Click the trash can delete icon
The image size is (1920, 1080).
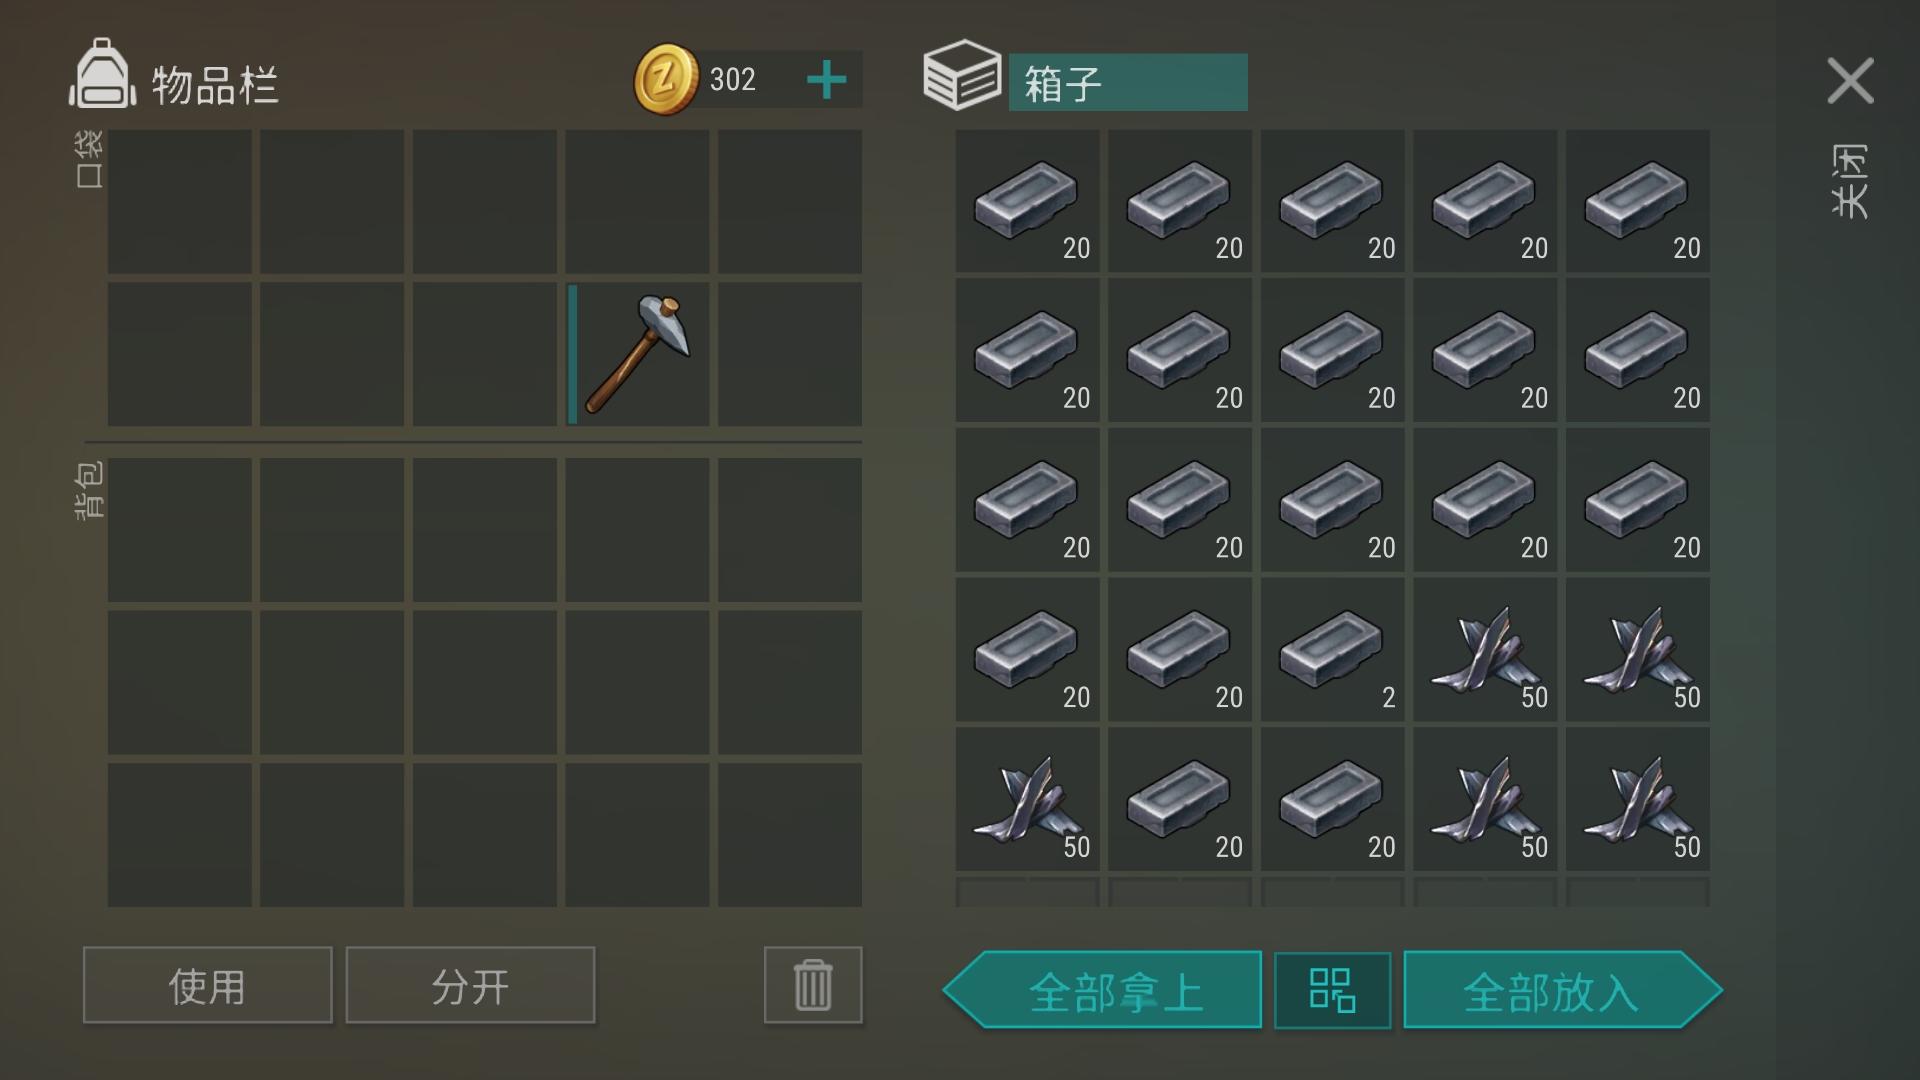point(813,985)
